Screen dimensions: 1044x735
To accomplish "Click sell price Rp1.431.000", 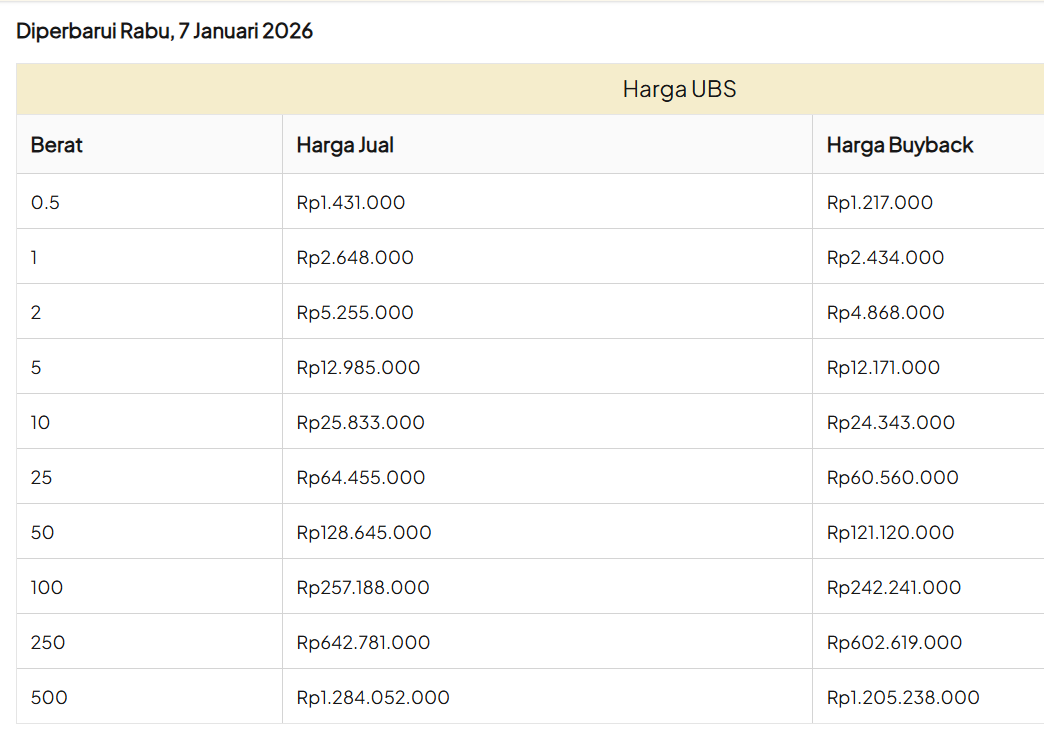I will pos(351,203).
